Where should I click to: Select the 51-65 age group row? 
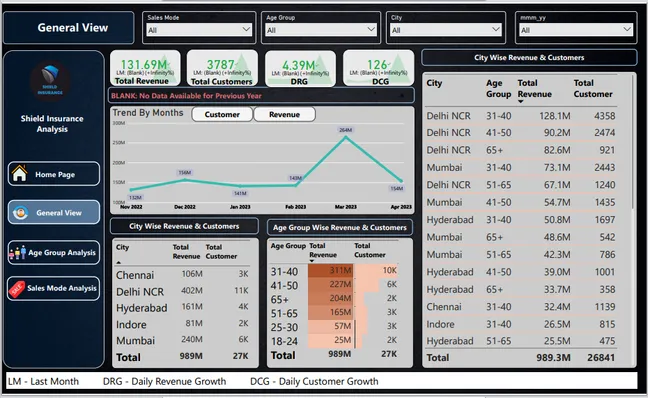click(x=334, y=313)
